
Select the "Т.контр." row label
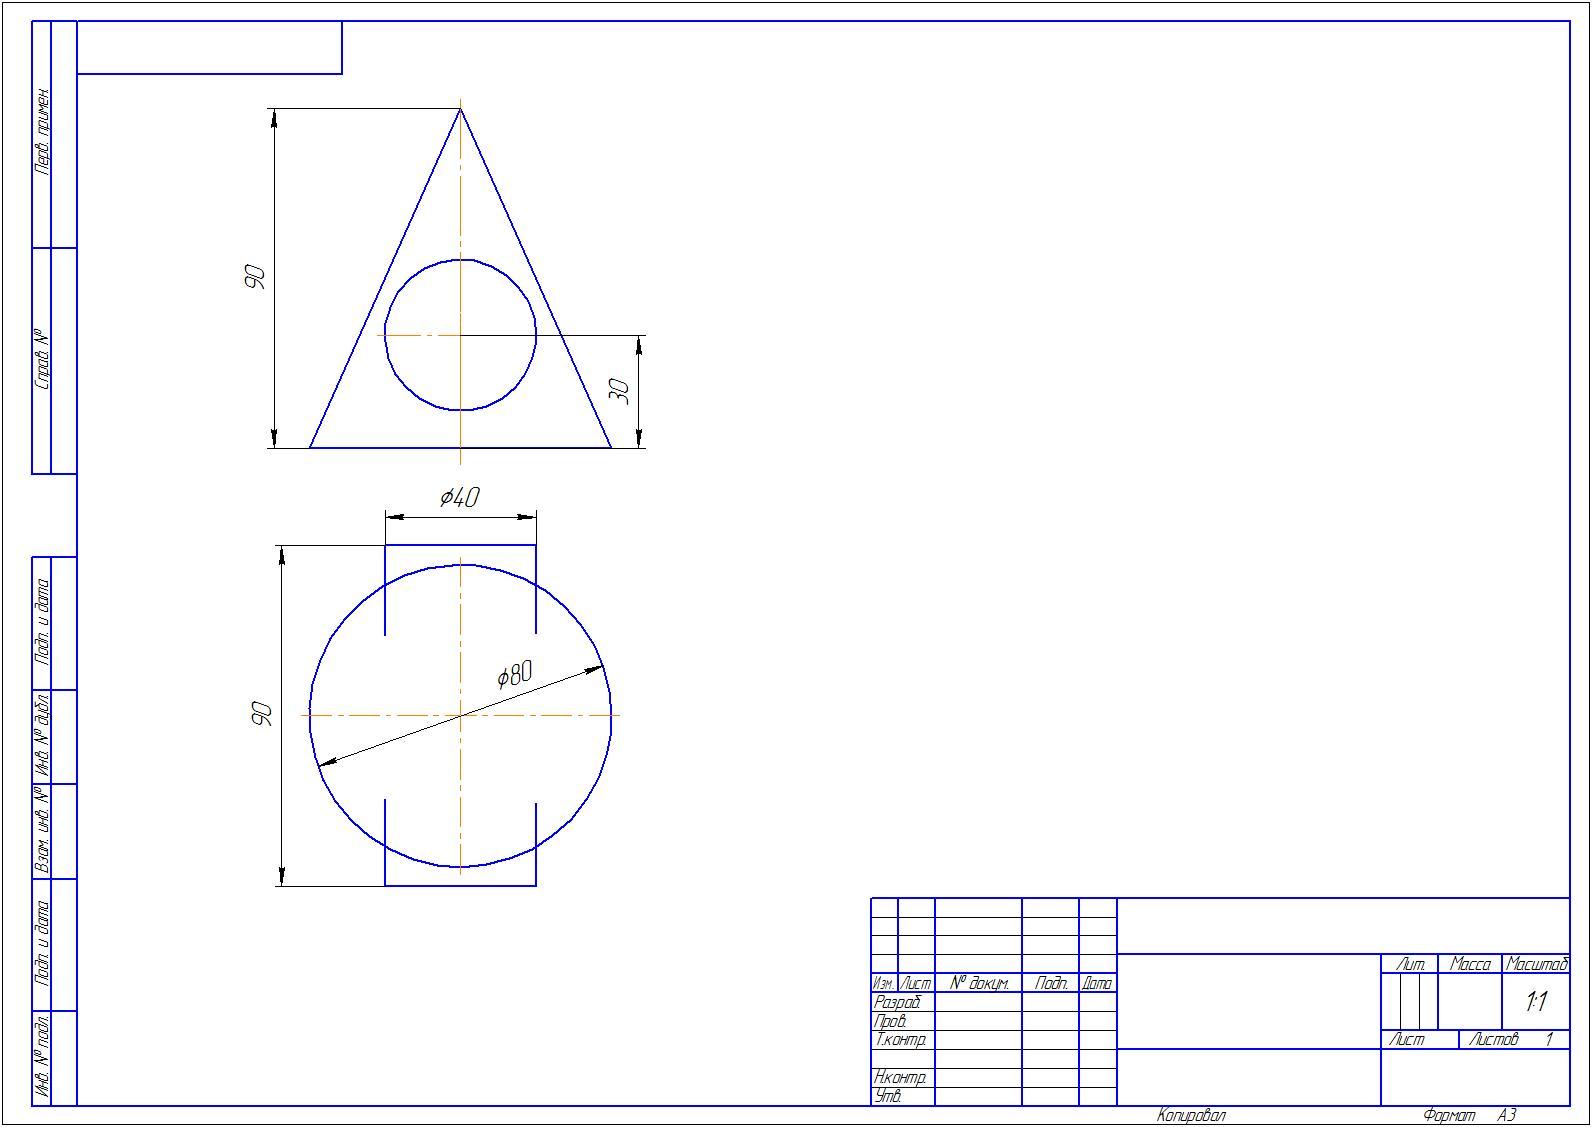(x=900, y=1040)
